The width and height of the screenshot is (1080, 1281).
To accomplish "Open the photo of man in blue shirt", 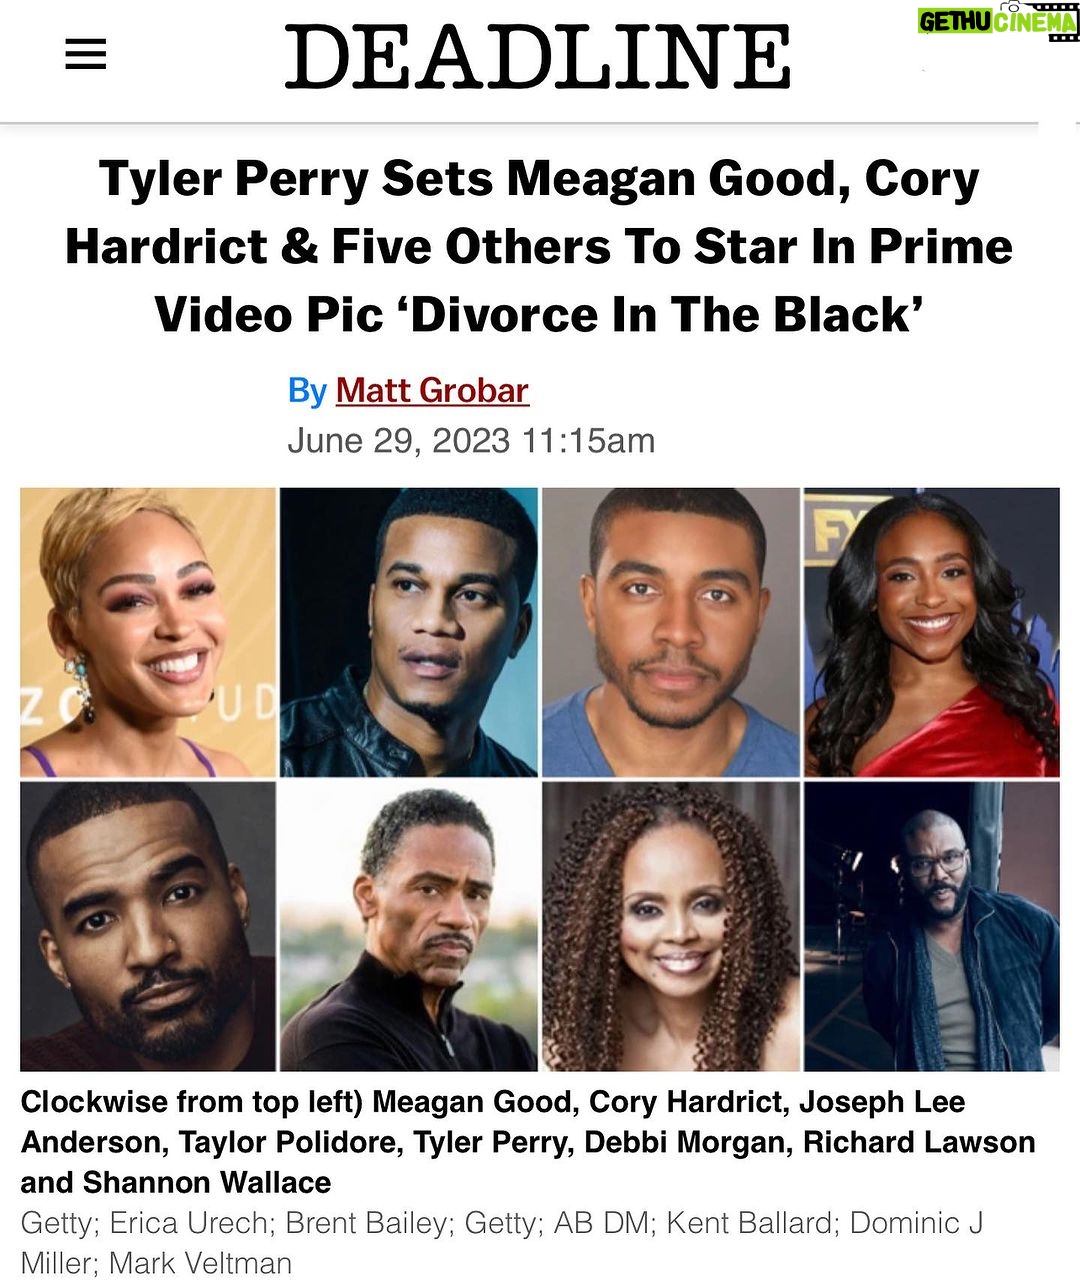I will (x=670, y=632).
